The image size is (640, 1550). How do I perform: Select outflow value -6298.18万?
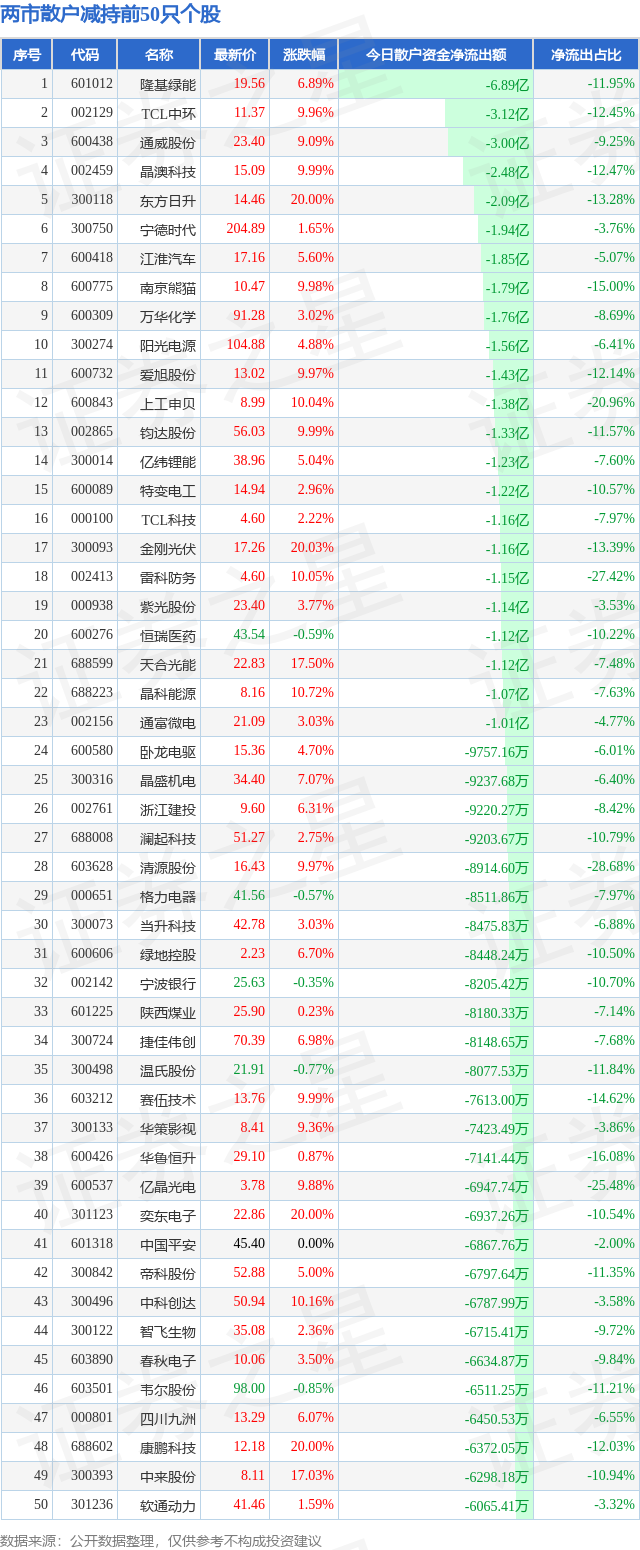pyautogui.click(x=496, y=1477)
